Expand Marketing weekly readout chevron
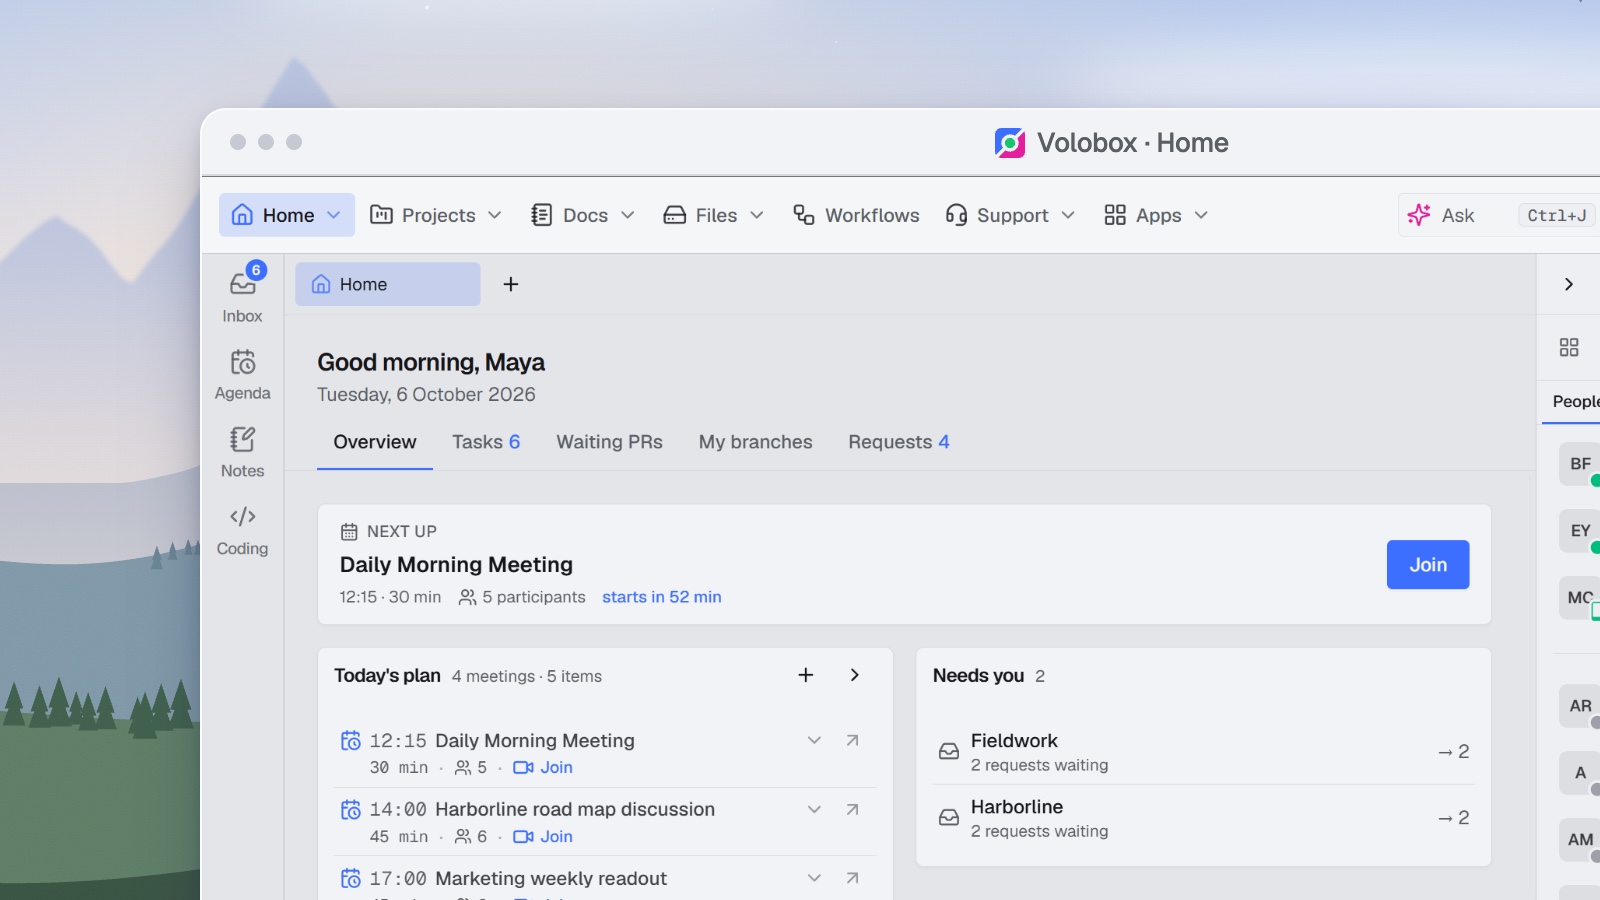 tap(814, 878)
